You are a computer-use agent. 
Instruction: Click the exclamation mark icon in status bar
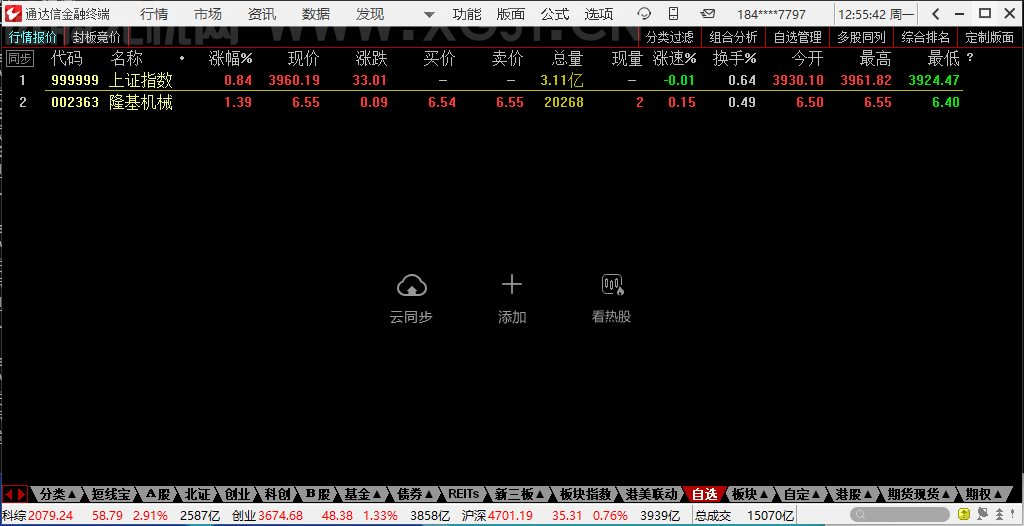pyautogui.click(x=1012, y=514)
